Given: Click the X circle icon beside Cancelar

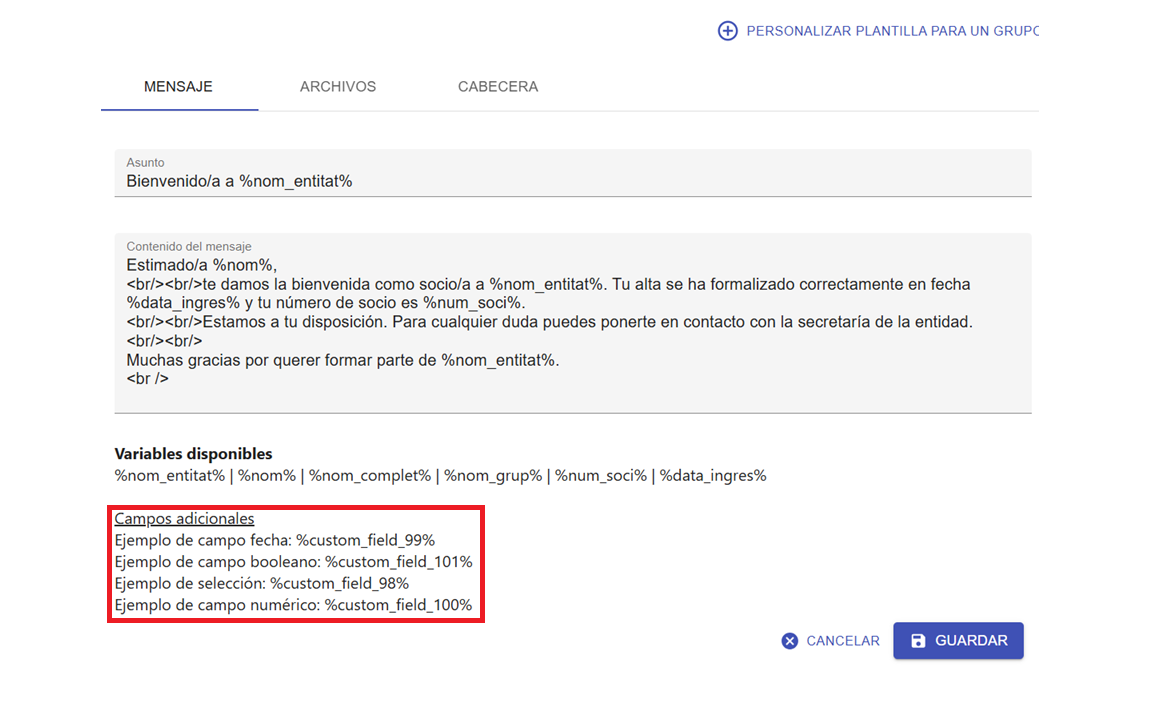Looking at the screenshot, I should 790,641.
